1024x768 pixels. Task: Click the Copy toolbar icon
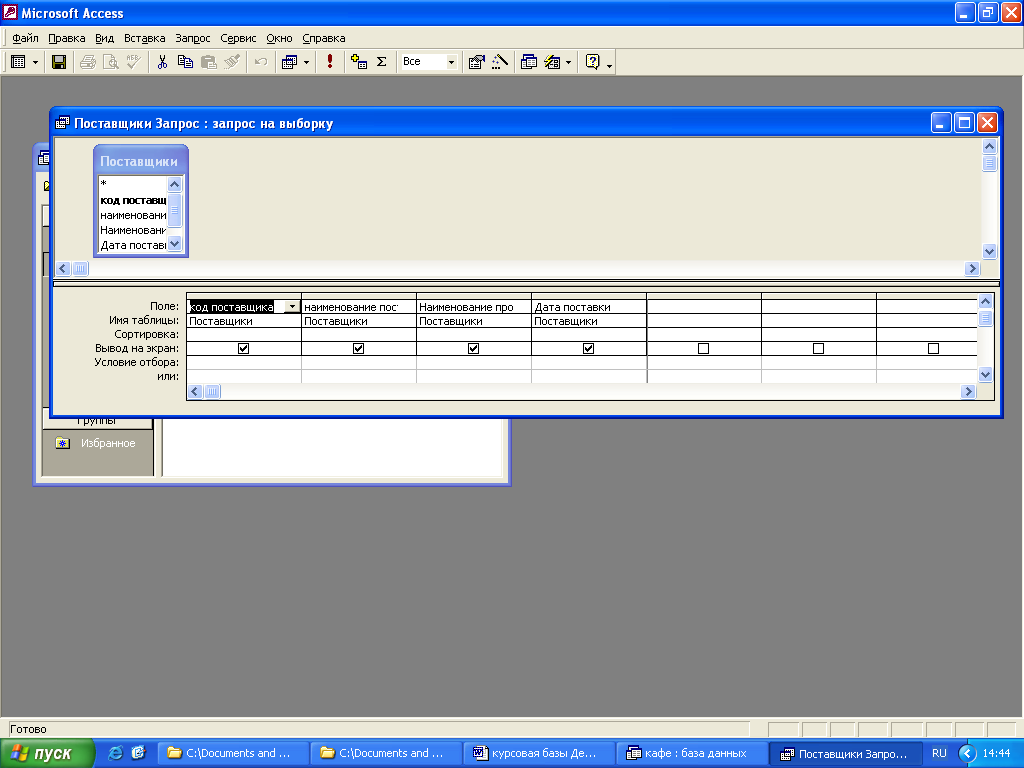point(185,62)
